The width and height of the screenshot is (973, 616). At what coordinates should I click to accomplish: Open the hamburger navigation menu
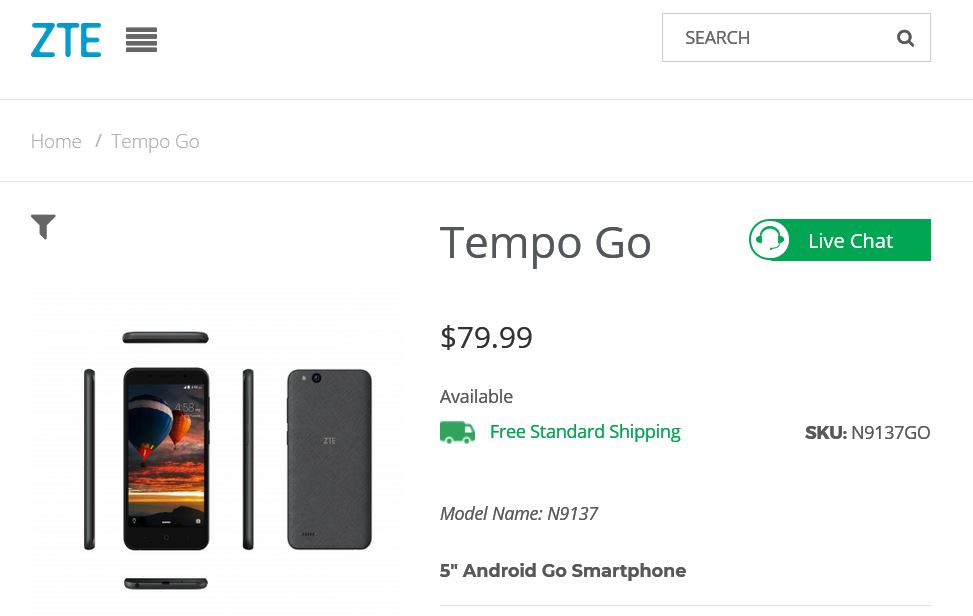pos(141,40)
